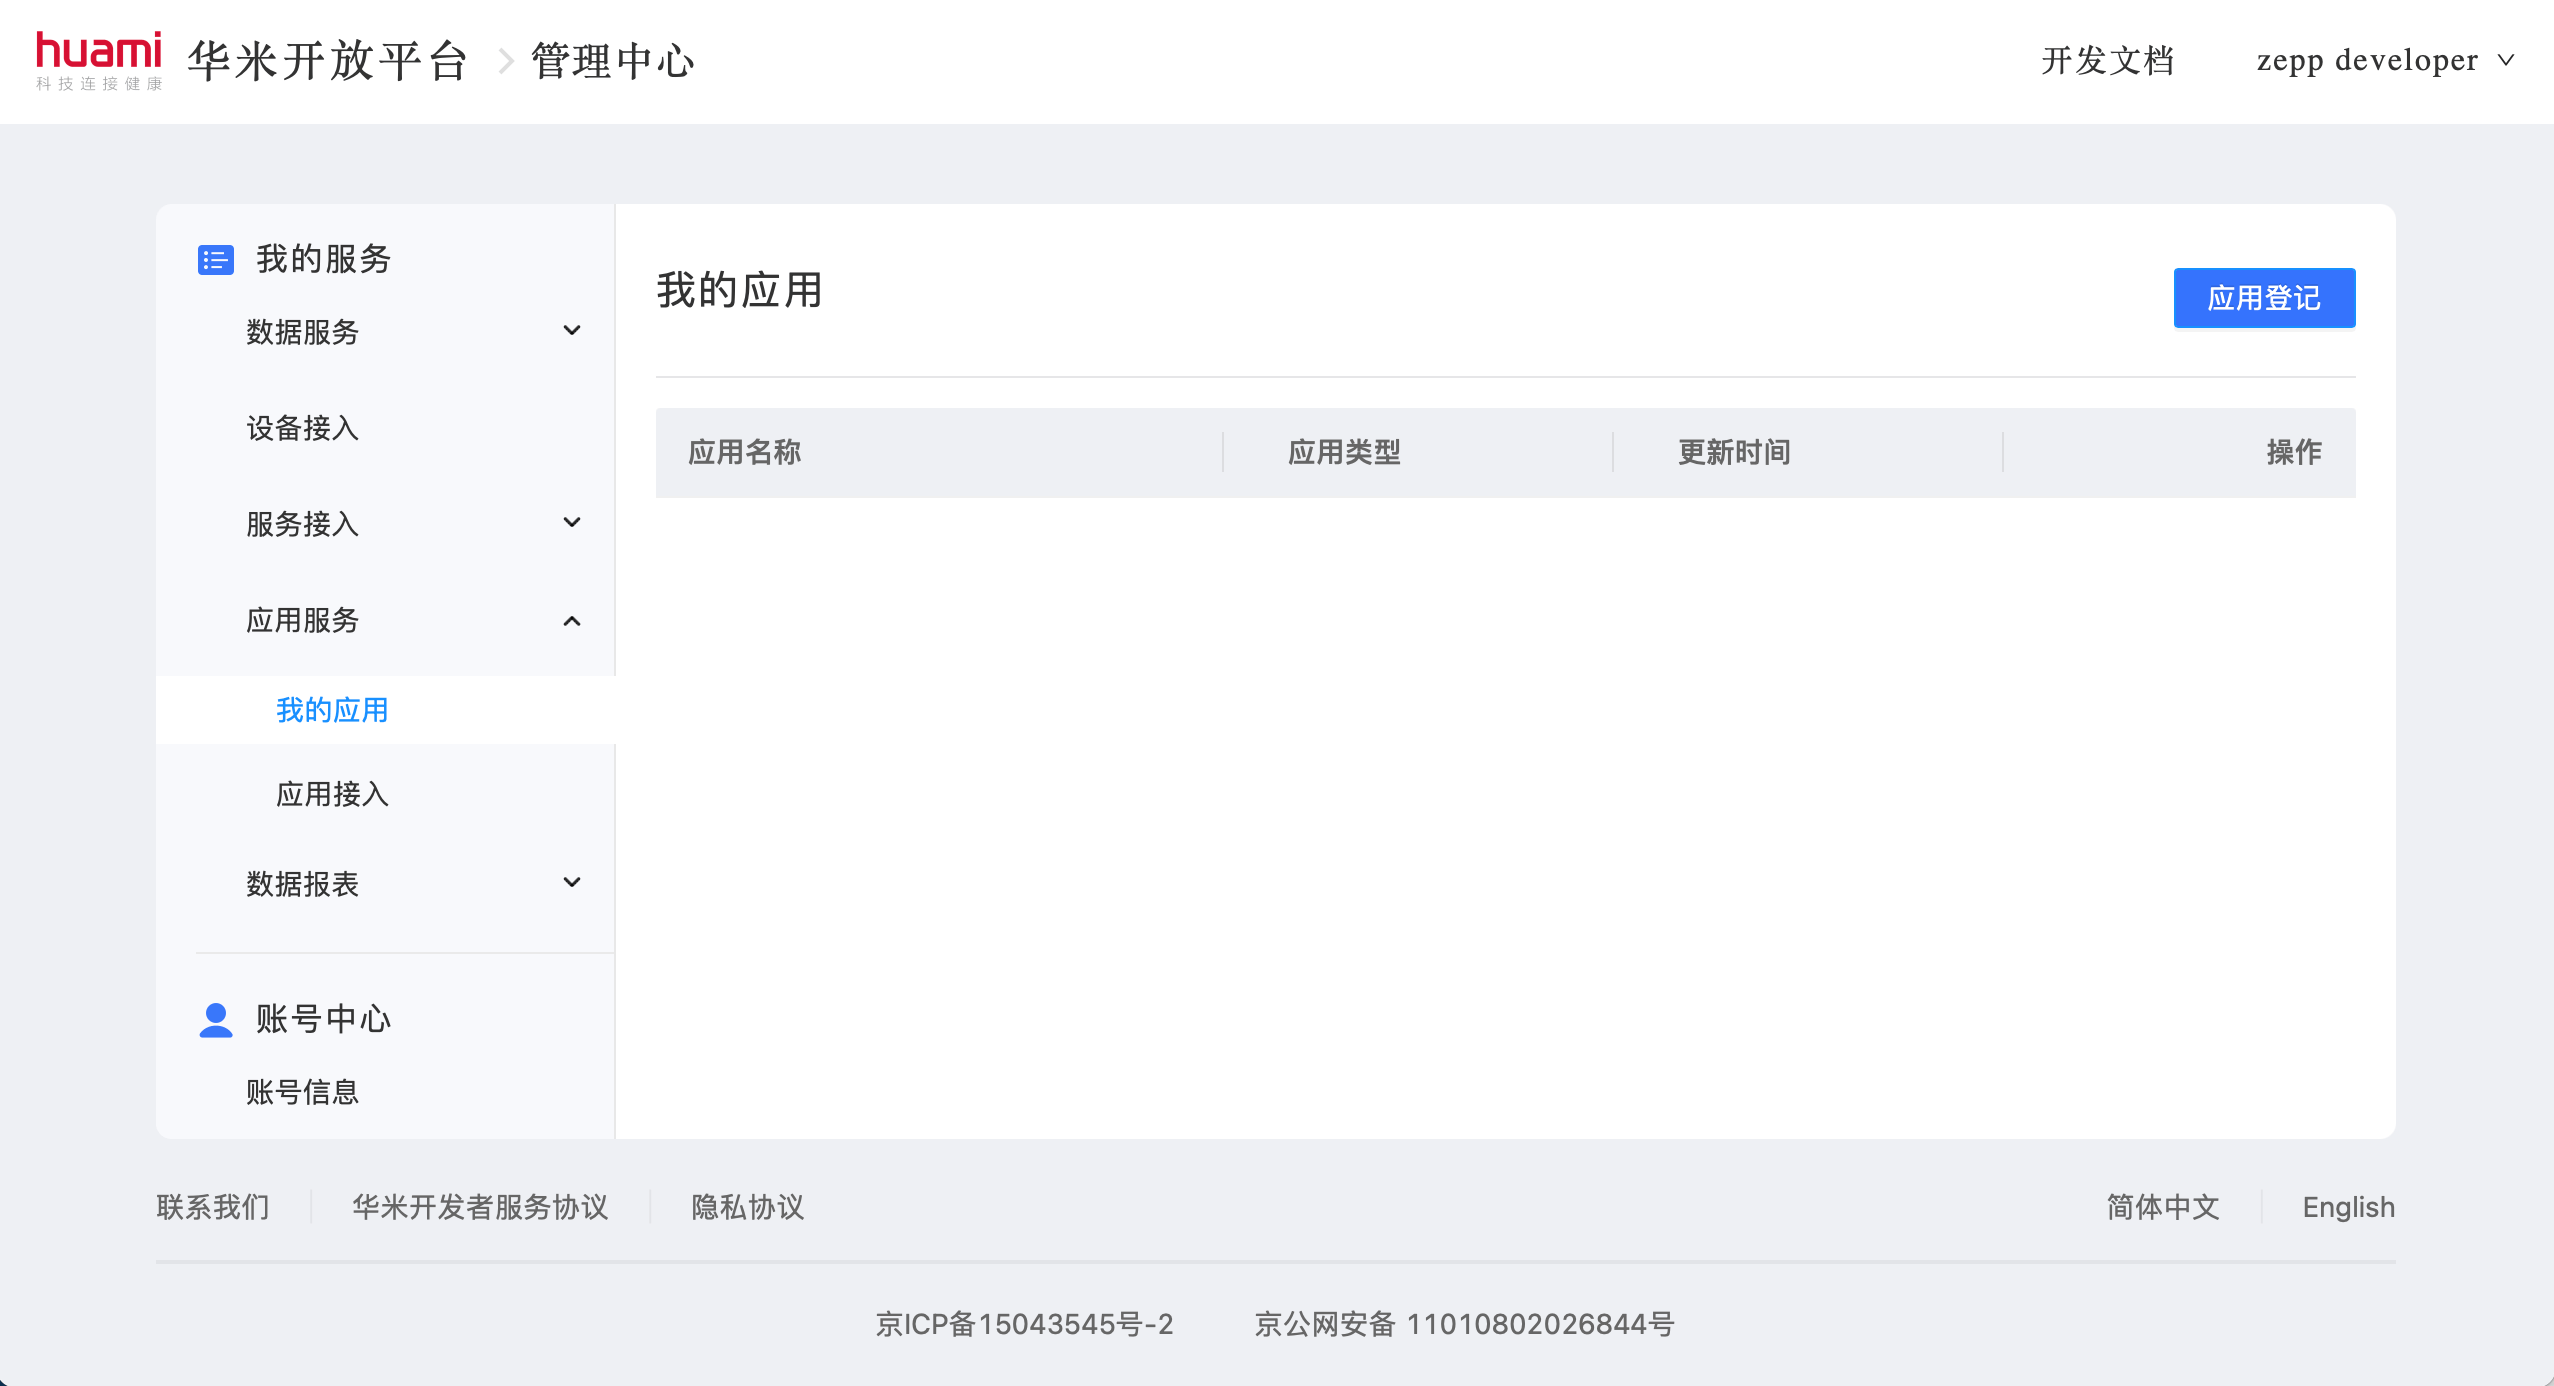Expand the 服务接入 chevron
Image resolution: width=2554 pixels, height=1386 pixels.
coord(572,523)
